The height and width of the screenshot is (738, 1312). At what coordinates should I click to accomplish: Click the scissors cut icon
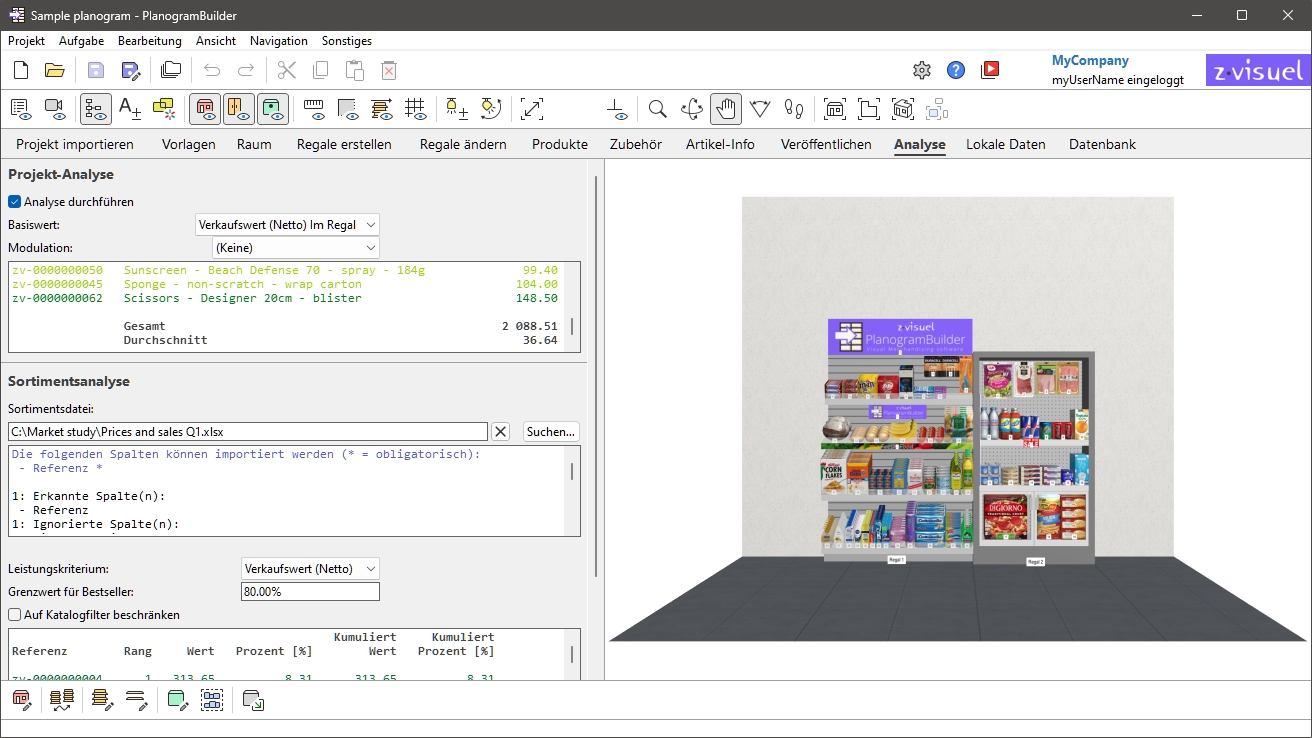pyautogui.click(x=287, y=70)
